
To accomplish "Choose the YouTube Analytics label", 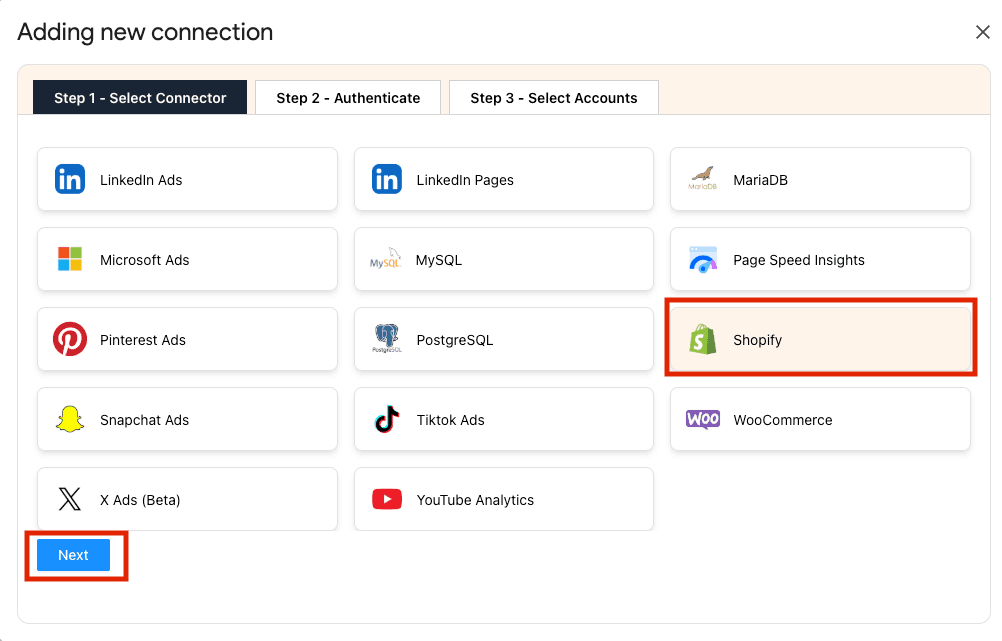I will pyautogui.click(x=475, y=500).
